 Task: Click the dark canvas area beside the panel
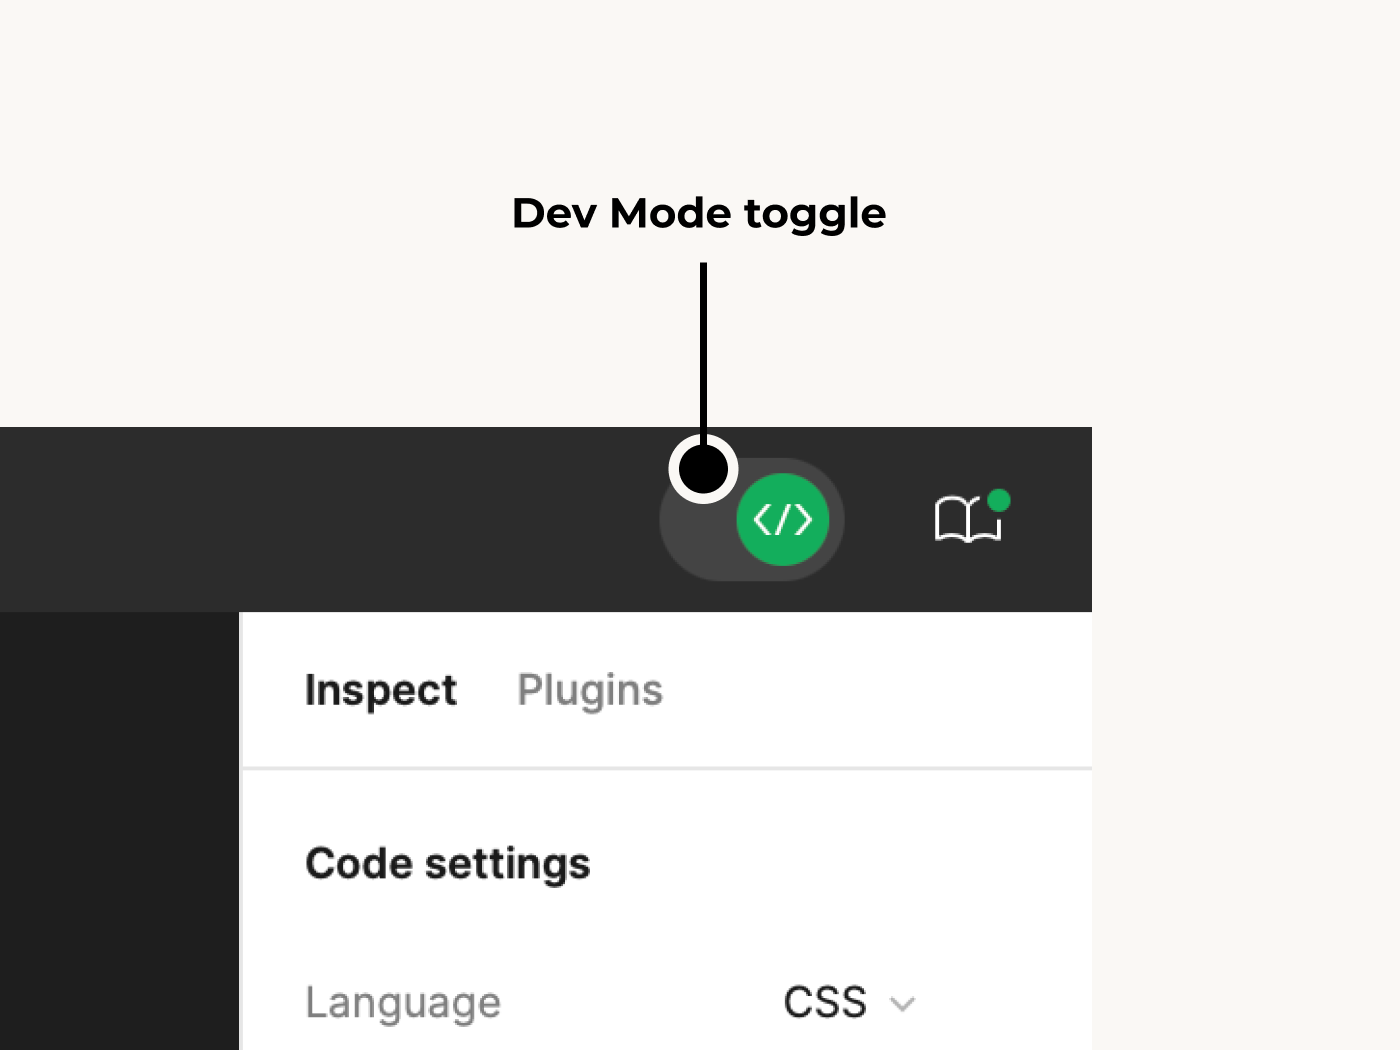click(119, 830)
